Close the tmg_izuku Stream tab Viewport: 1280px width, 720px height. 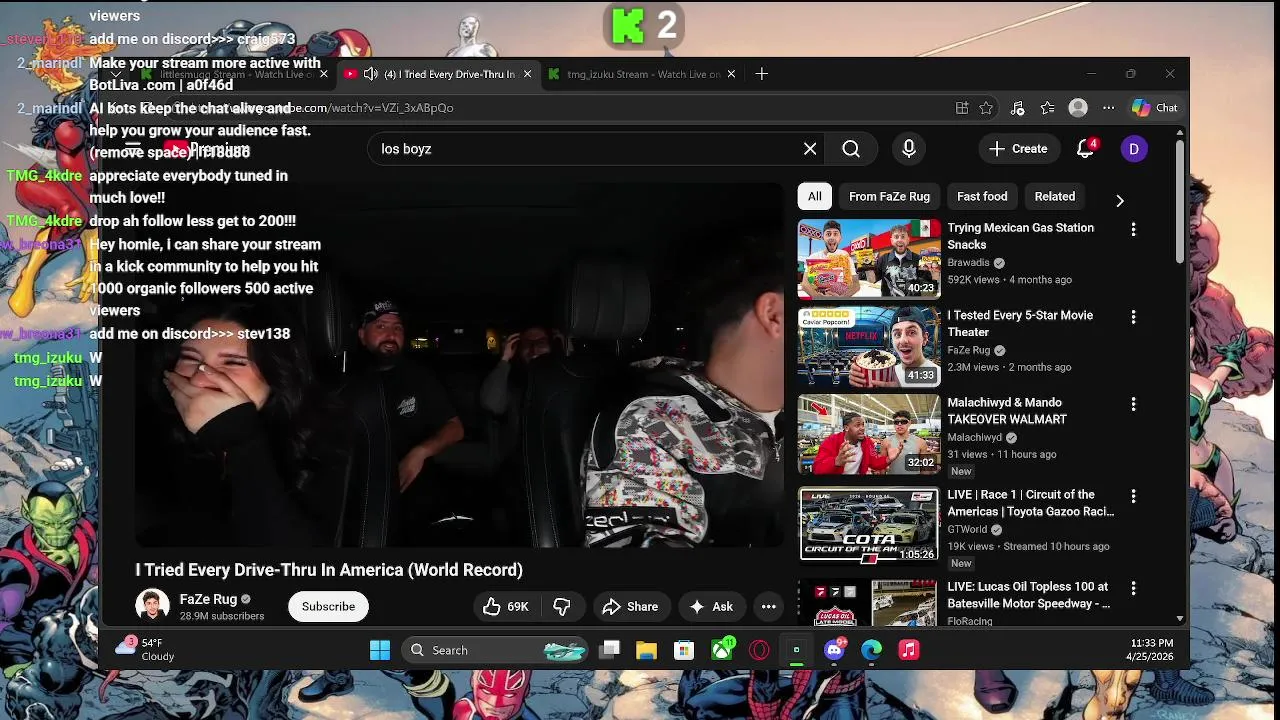click(x=731, y=74)
